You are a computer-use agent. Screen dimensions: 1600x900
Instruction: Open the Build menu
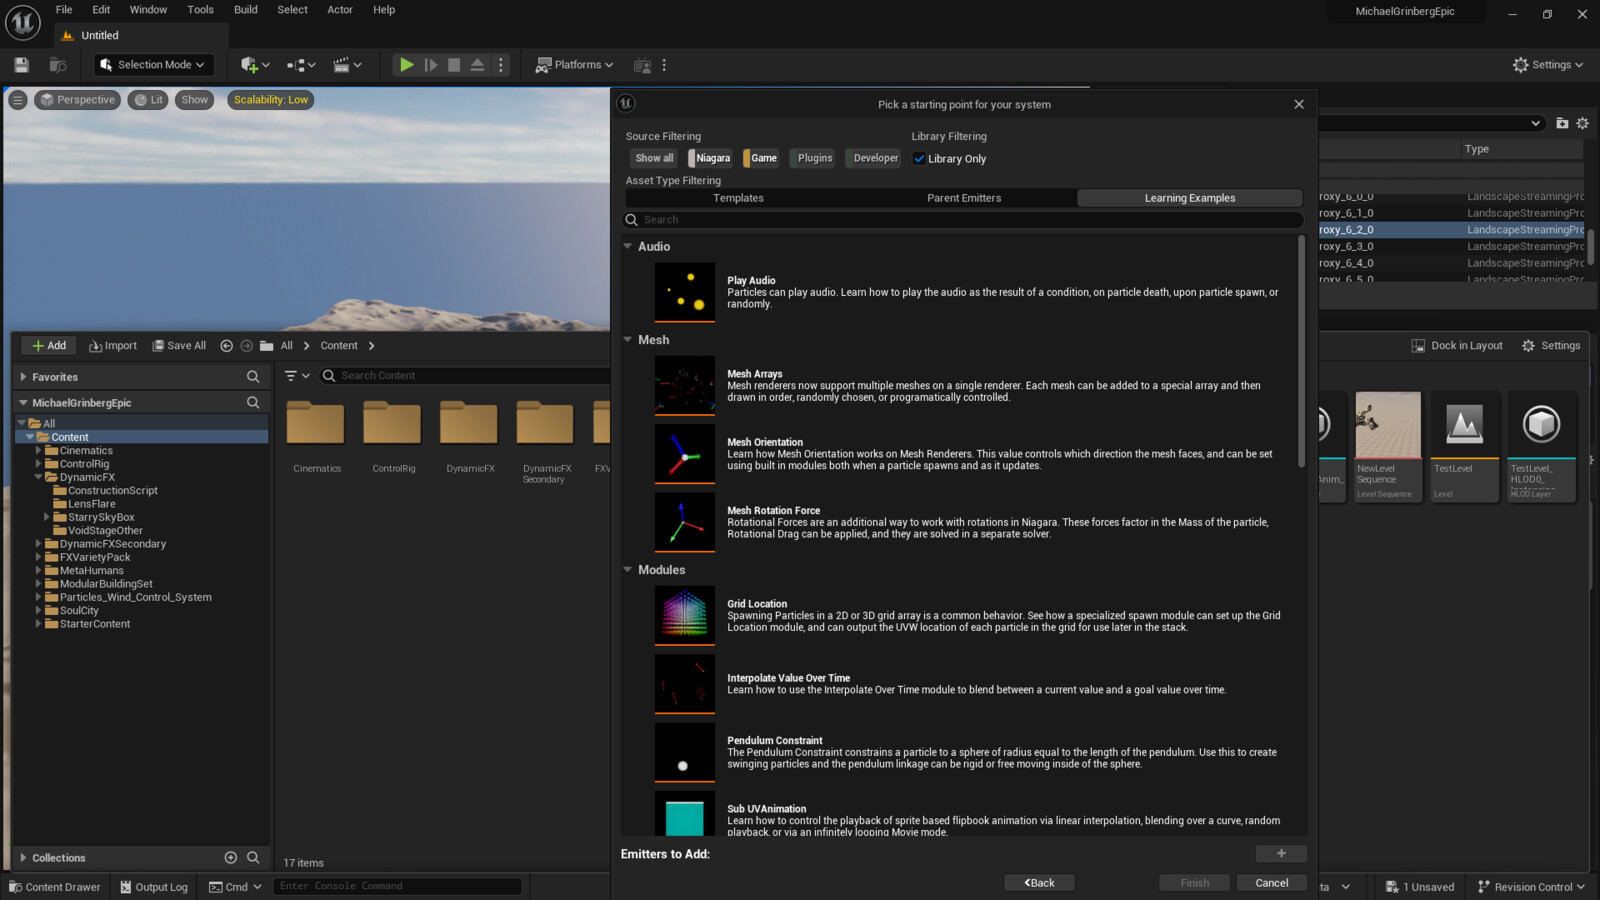coord(245,10)
